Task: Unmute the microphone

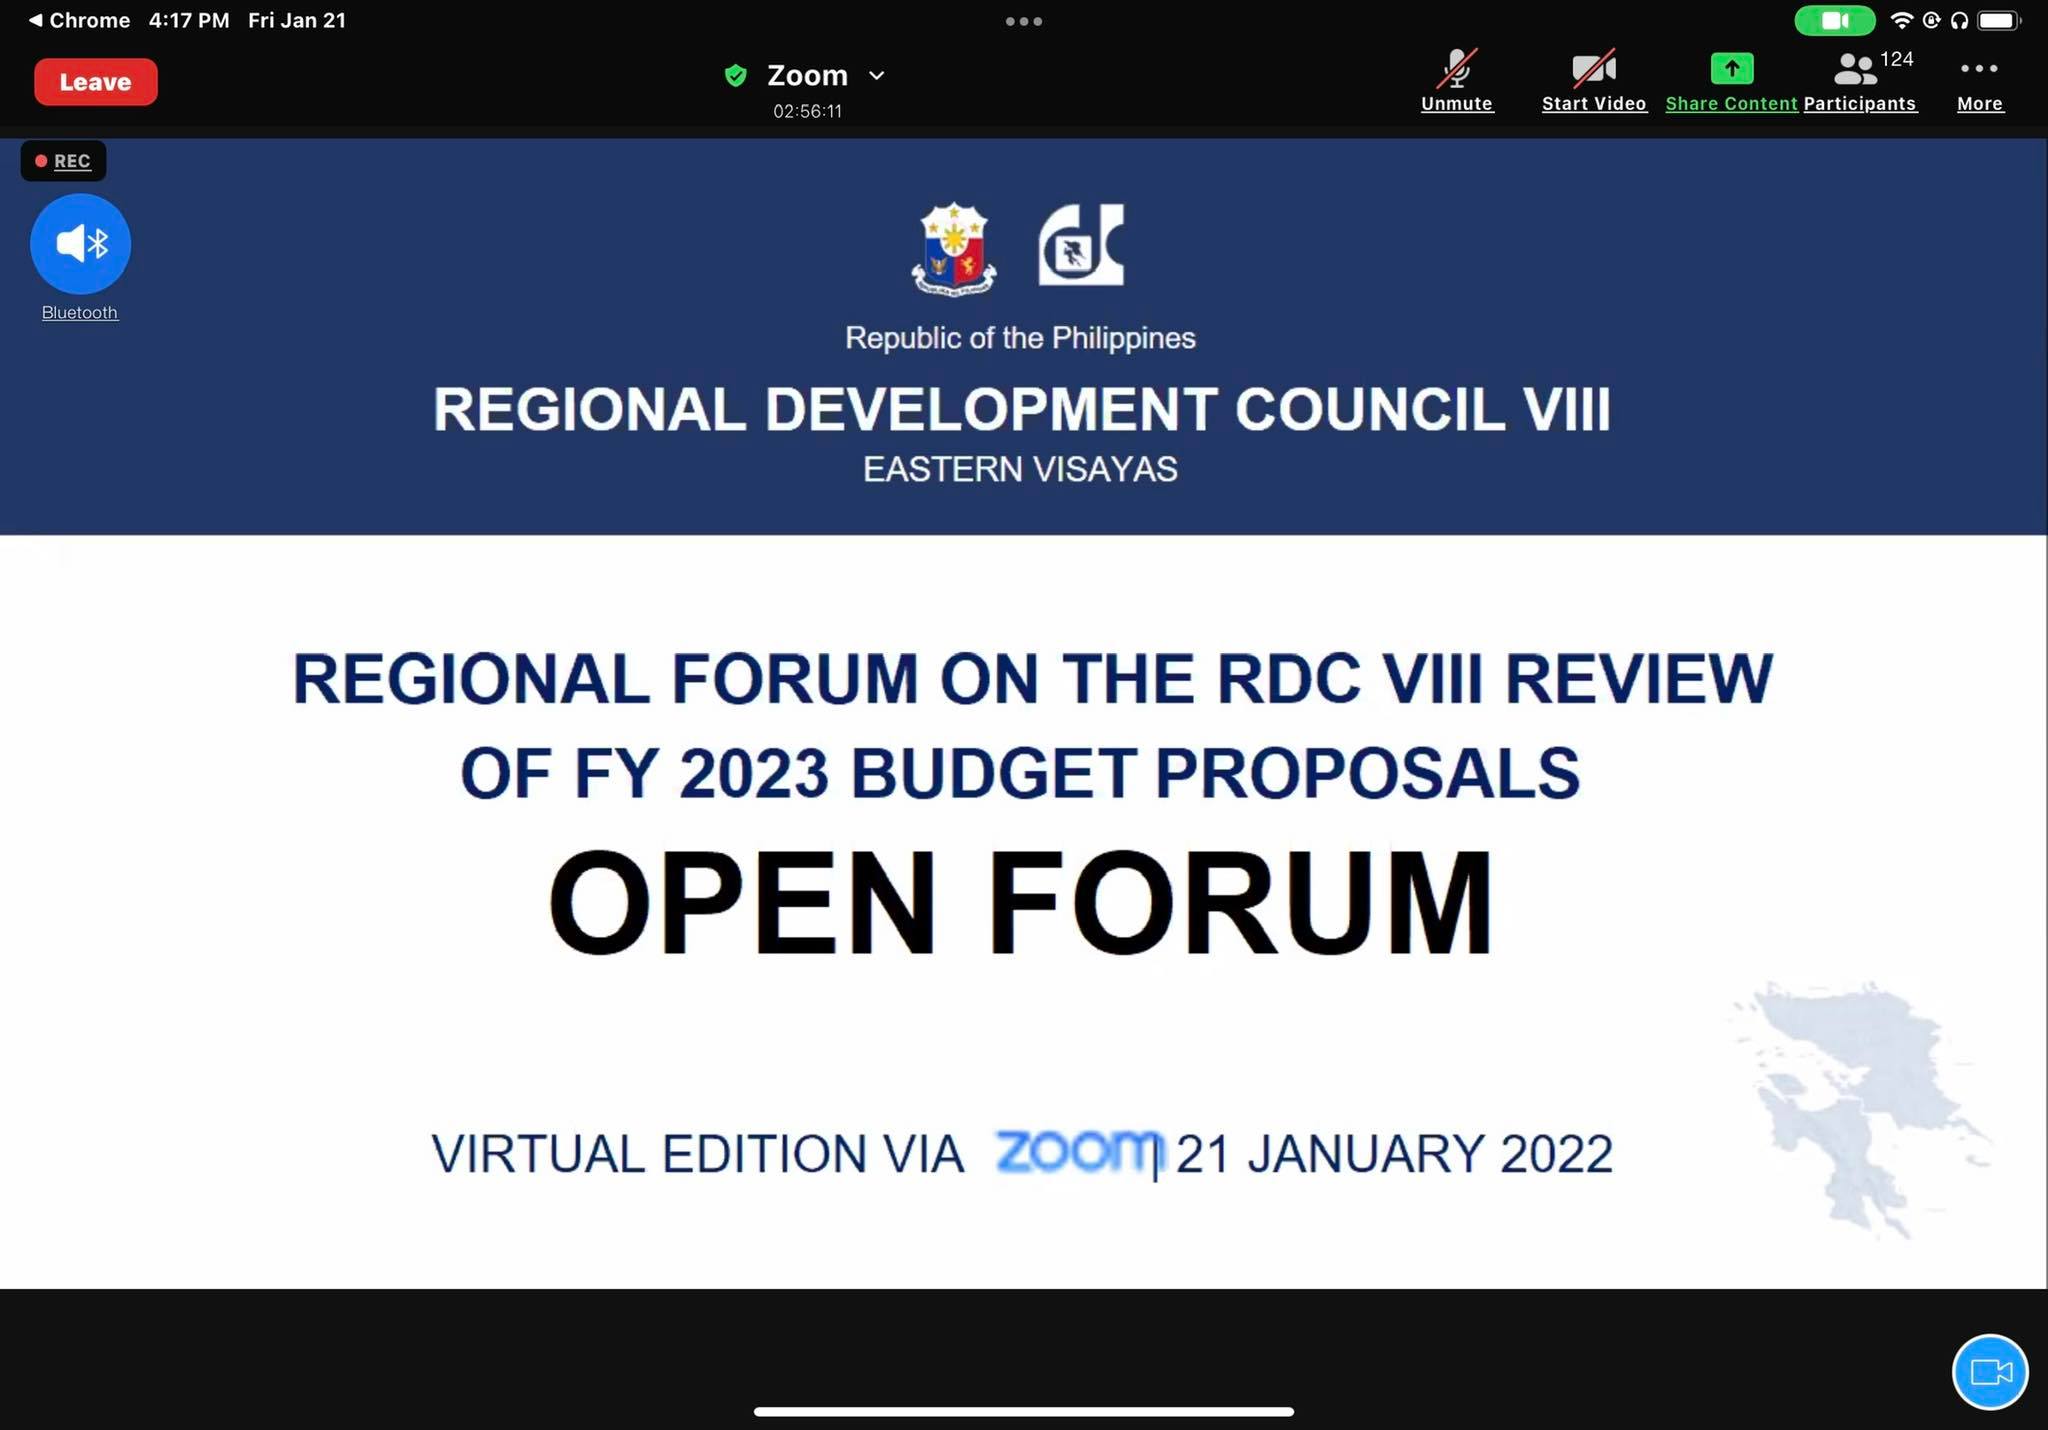Action: click(x=1457, y=81)
